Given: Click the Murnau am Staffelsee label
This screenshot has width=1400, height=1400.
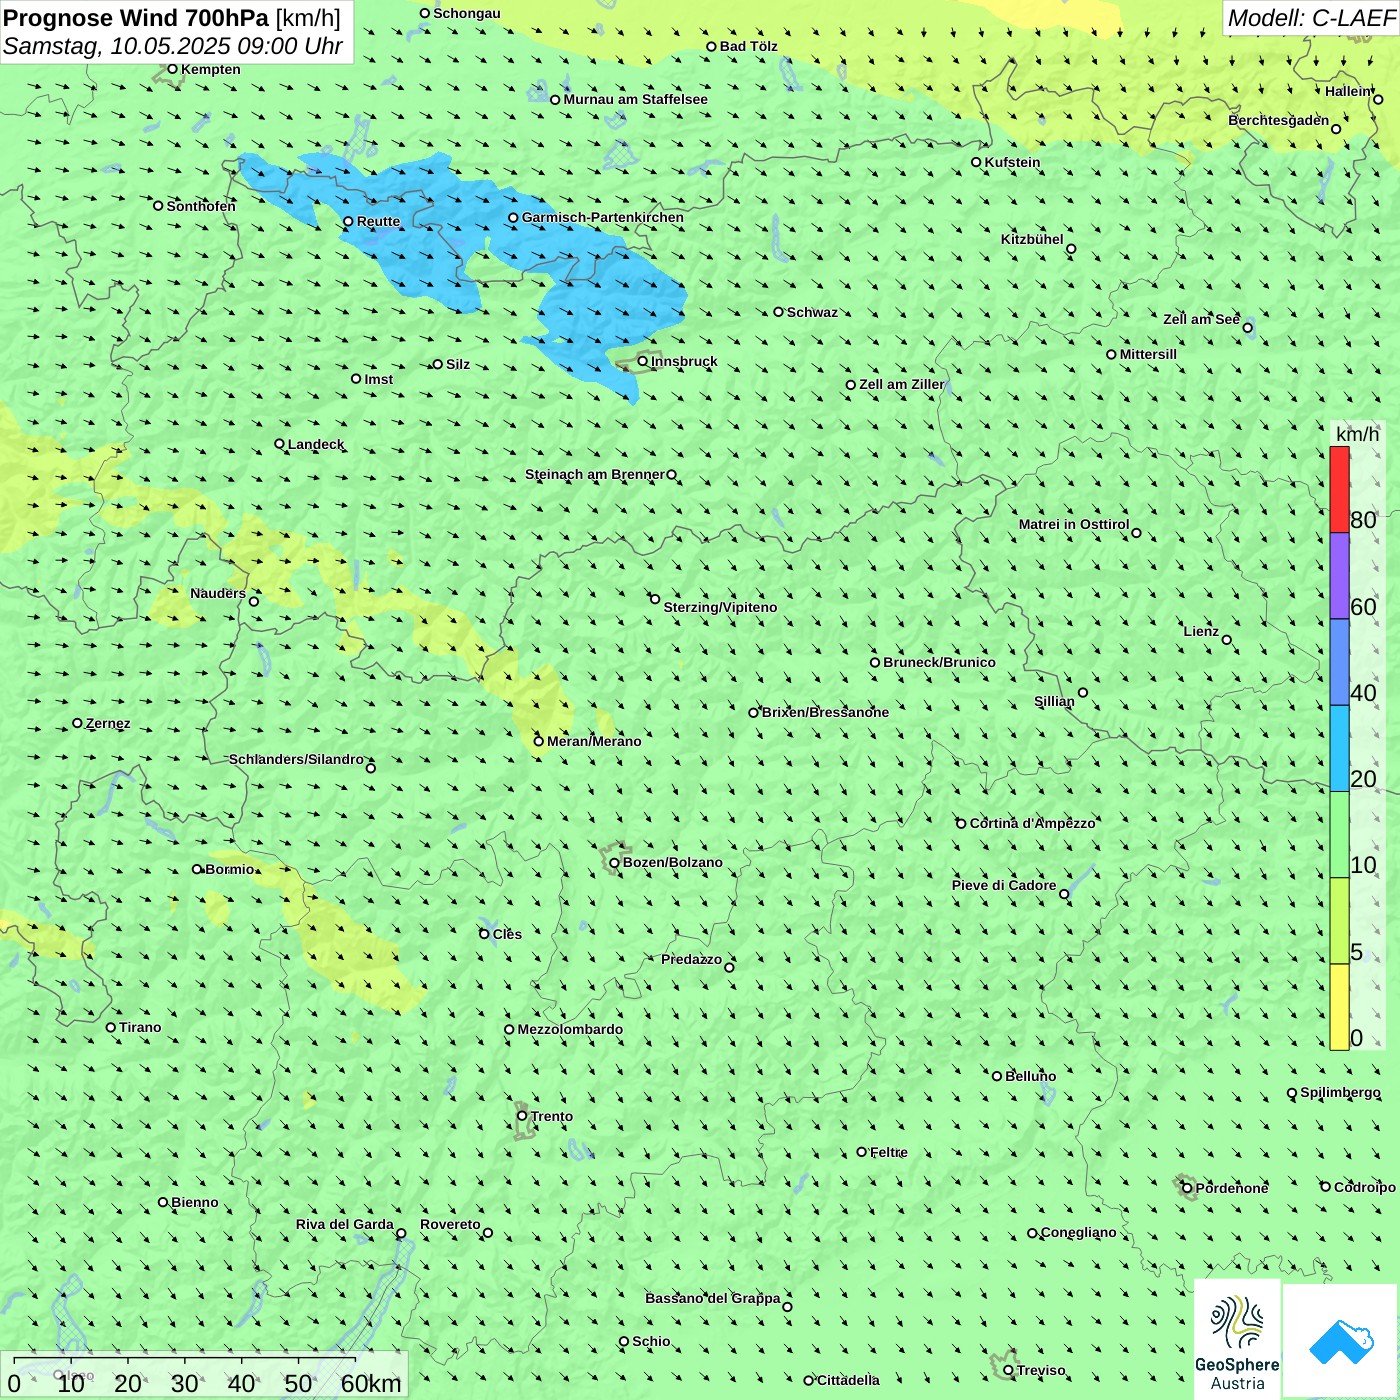Looking at the screenshot, I should pyautogui.click(x=635, y=99).
